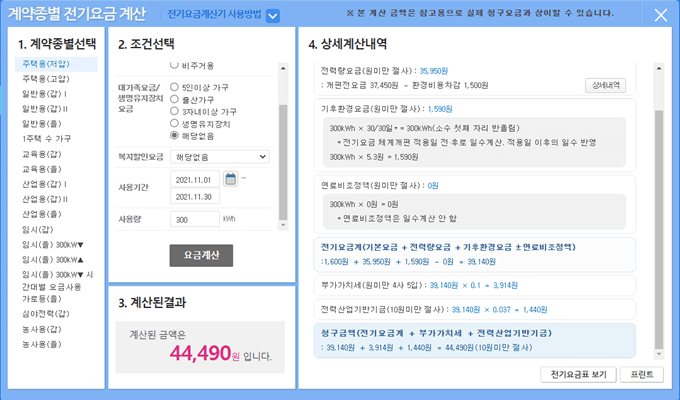Select contract type 교육용(갑)

42,154
